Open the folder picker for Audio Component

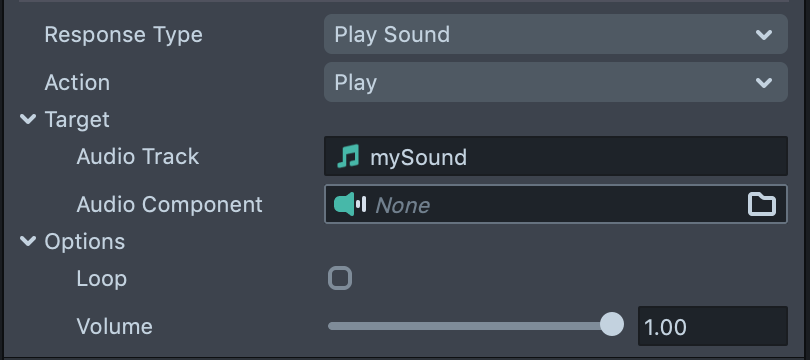762,204
